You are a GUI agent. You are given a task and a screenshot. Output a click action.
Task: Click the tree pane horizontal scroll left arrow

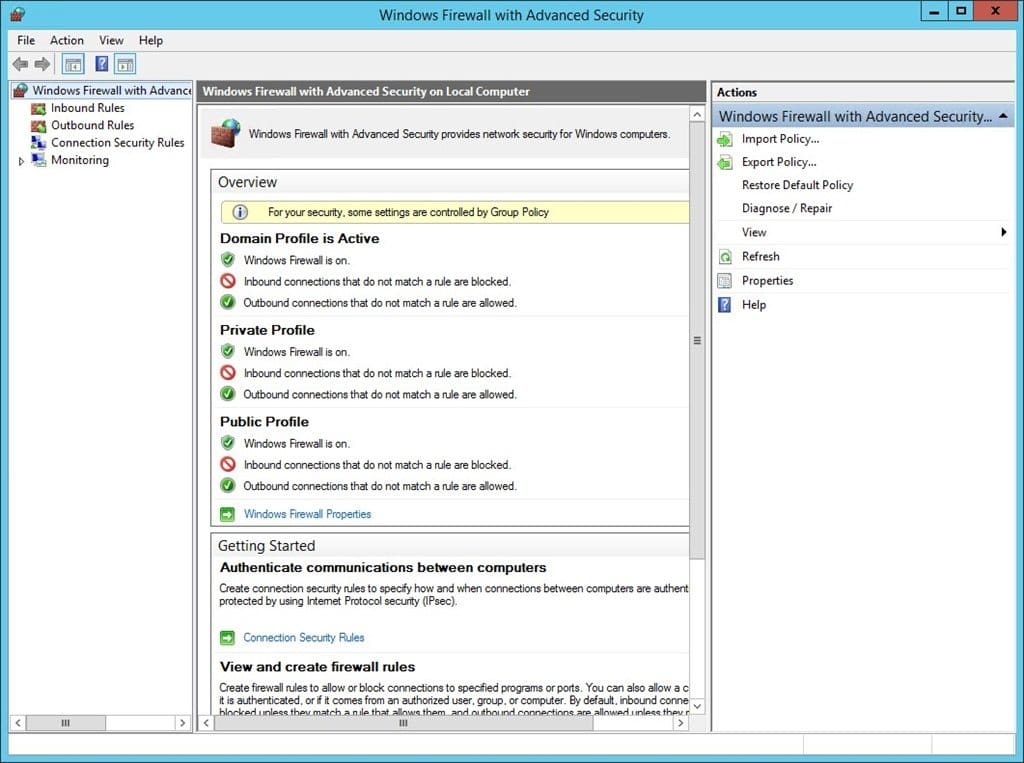coord(18,723)
